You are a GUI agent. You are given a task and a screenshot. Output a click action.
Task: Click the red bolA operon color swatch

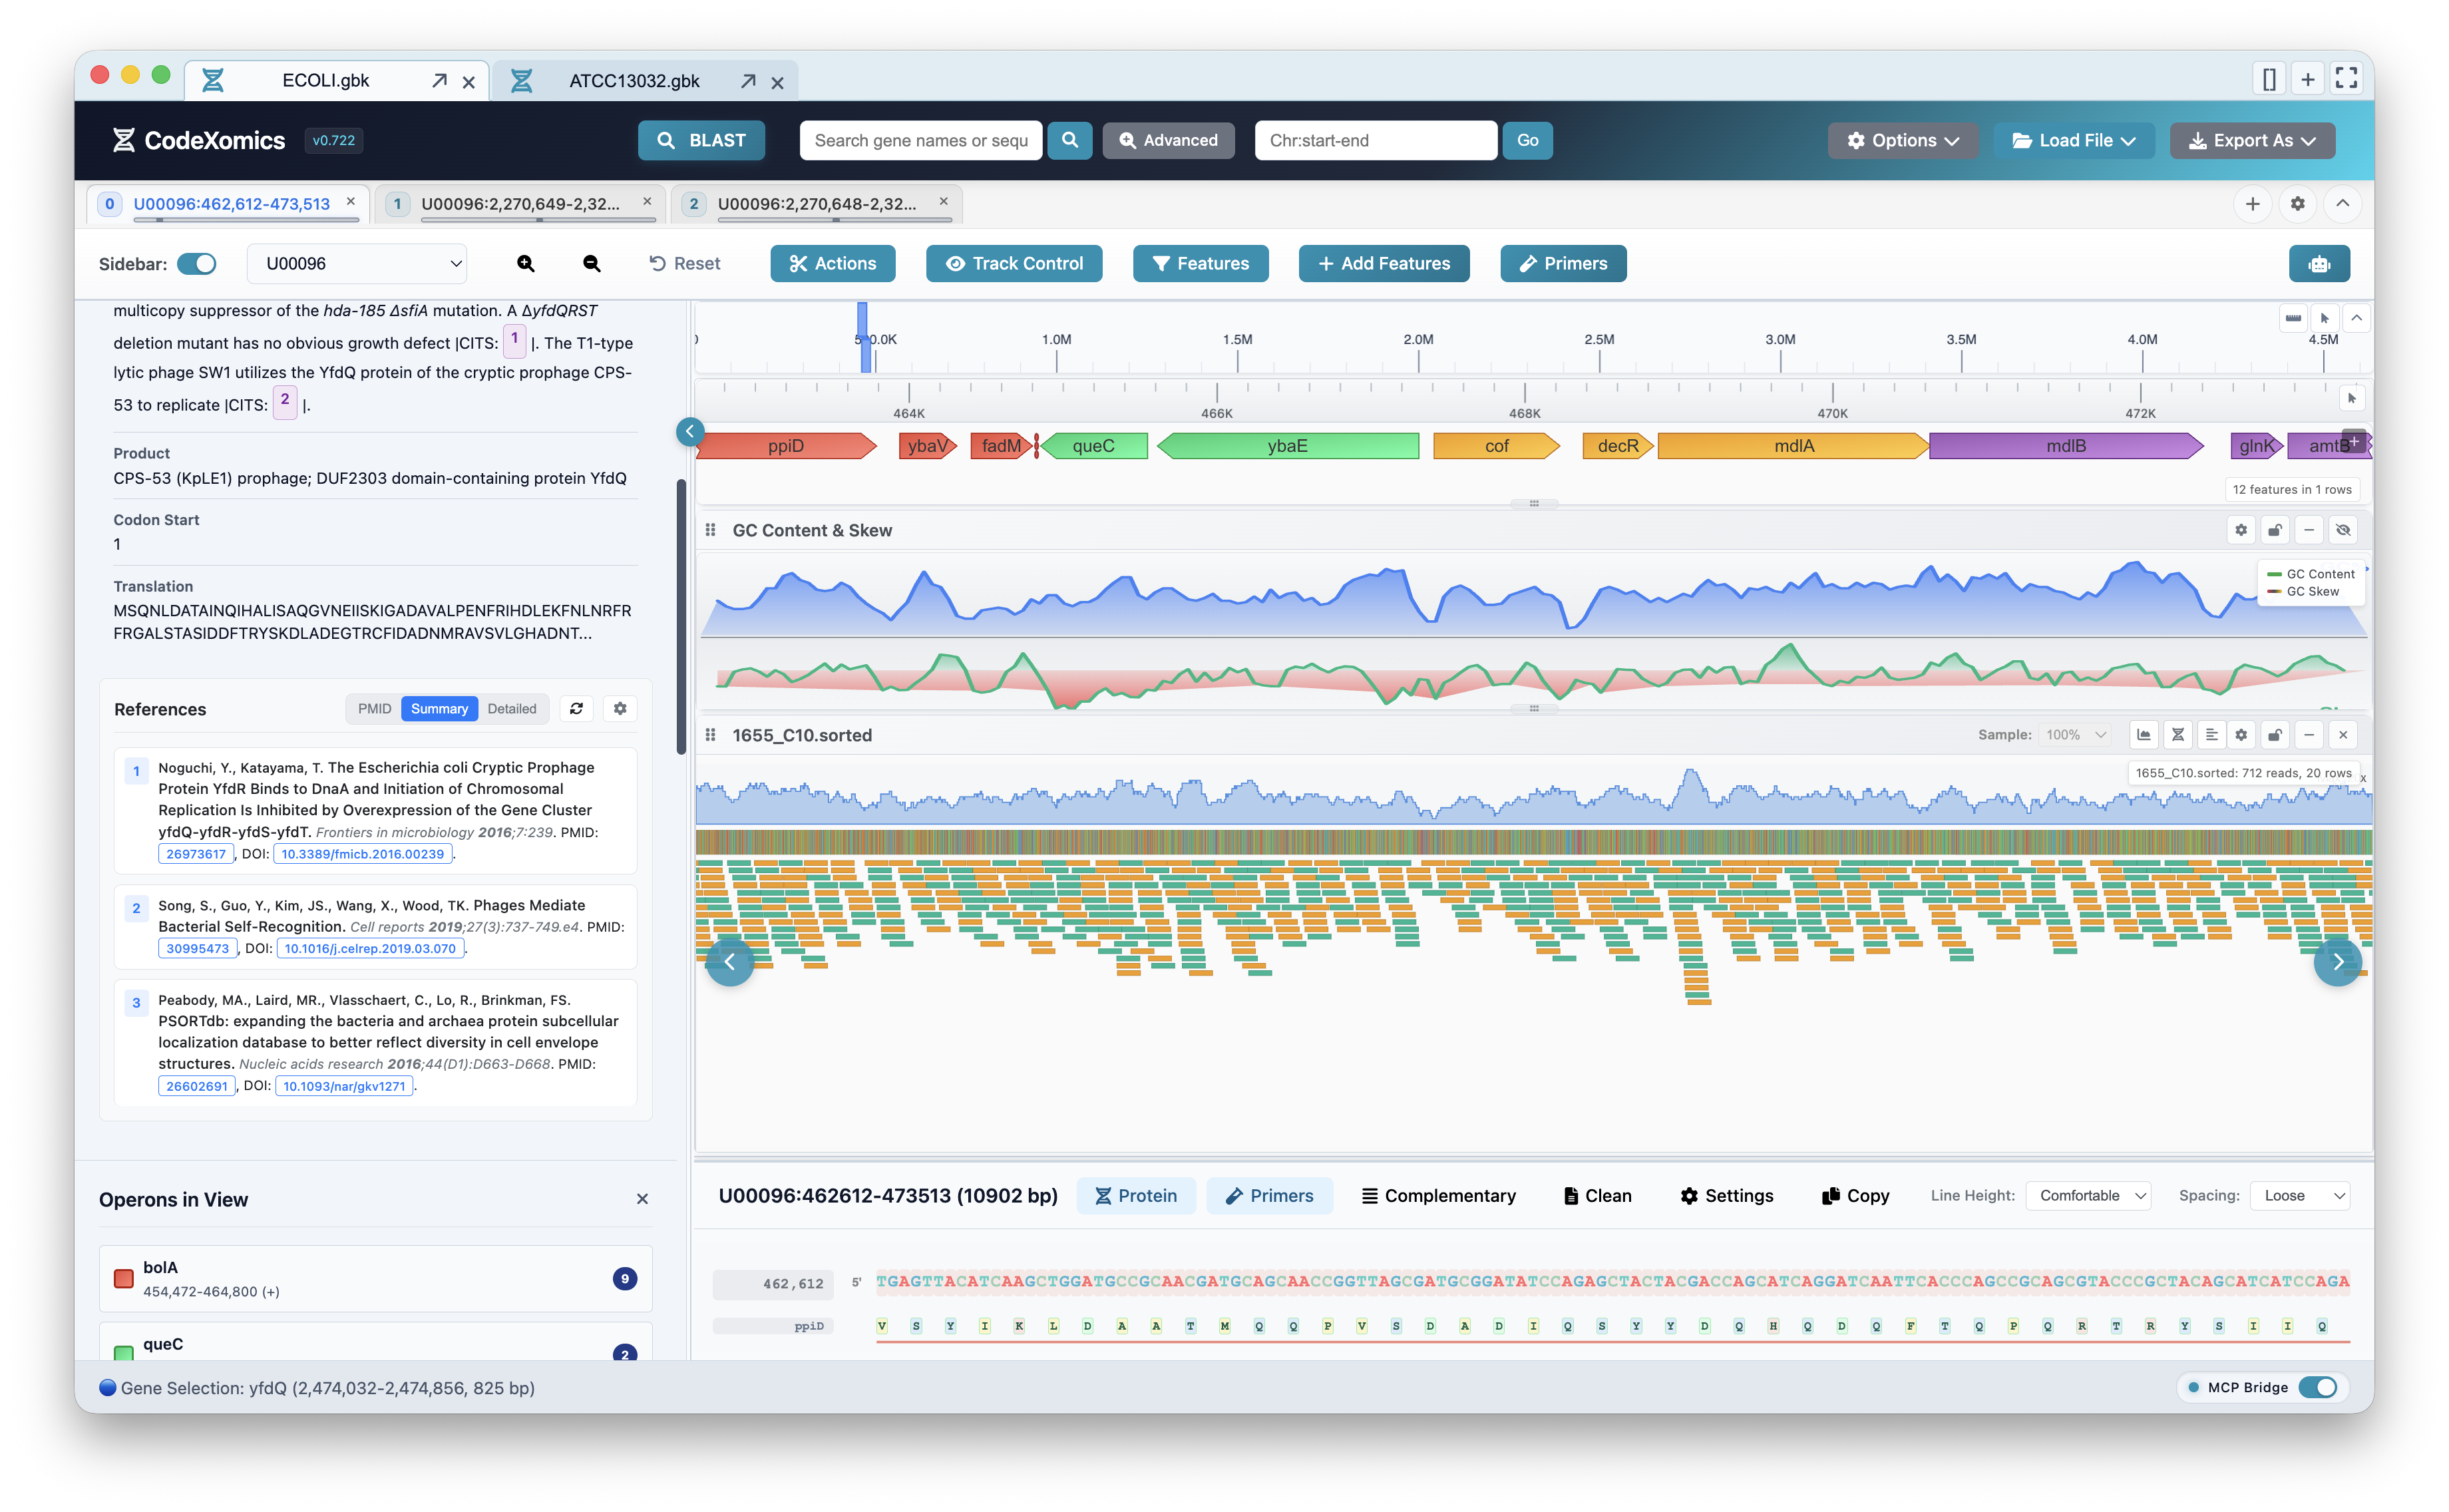tap(124, 1279)
